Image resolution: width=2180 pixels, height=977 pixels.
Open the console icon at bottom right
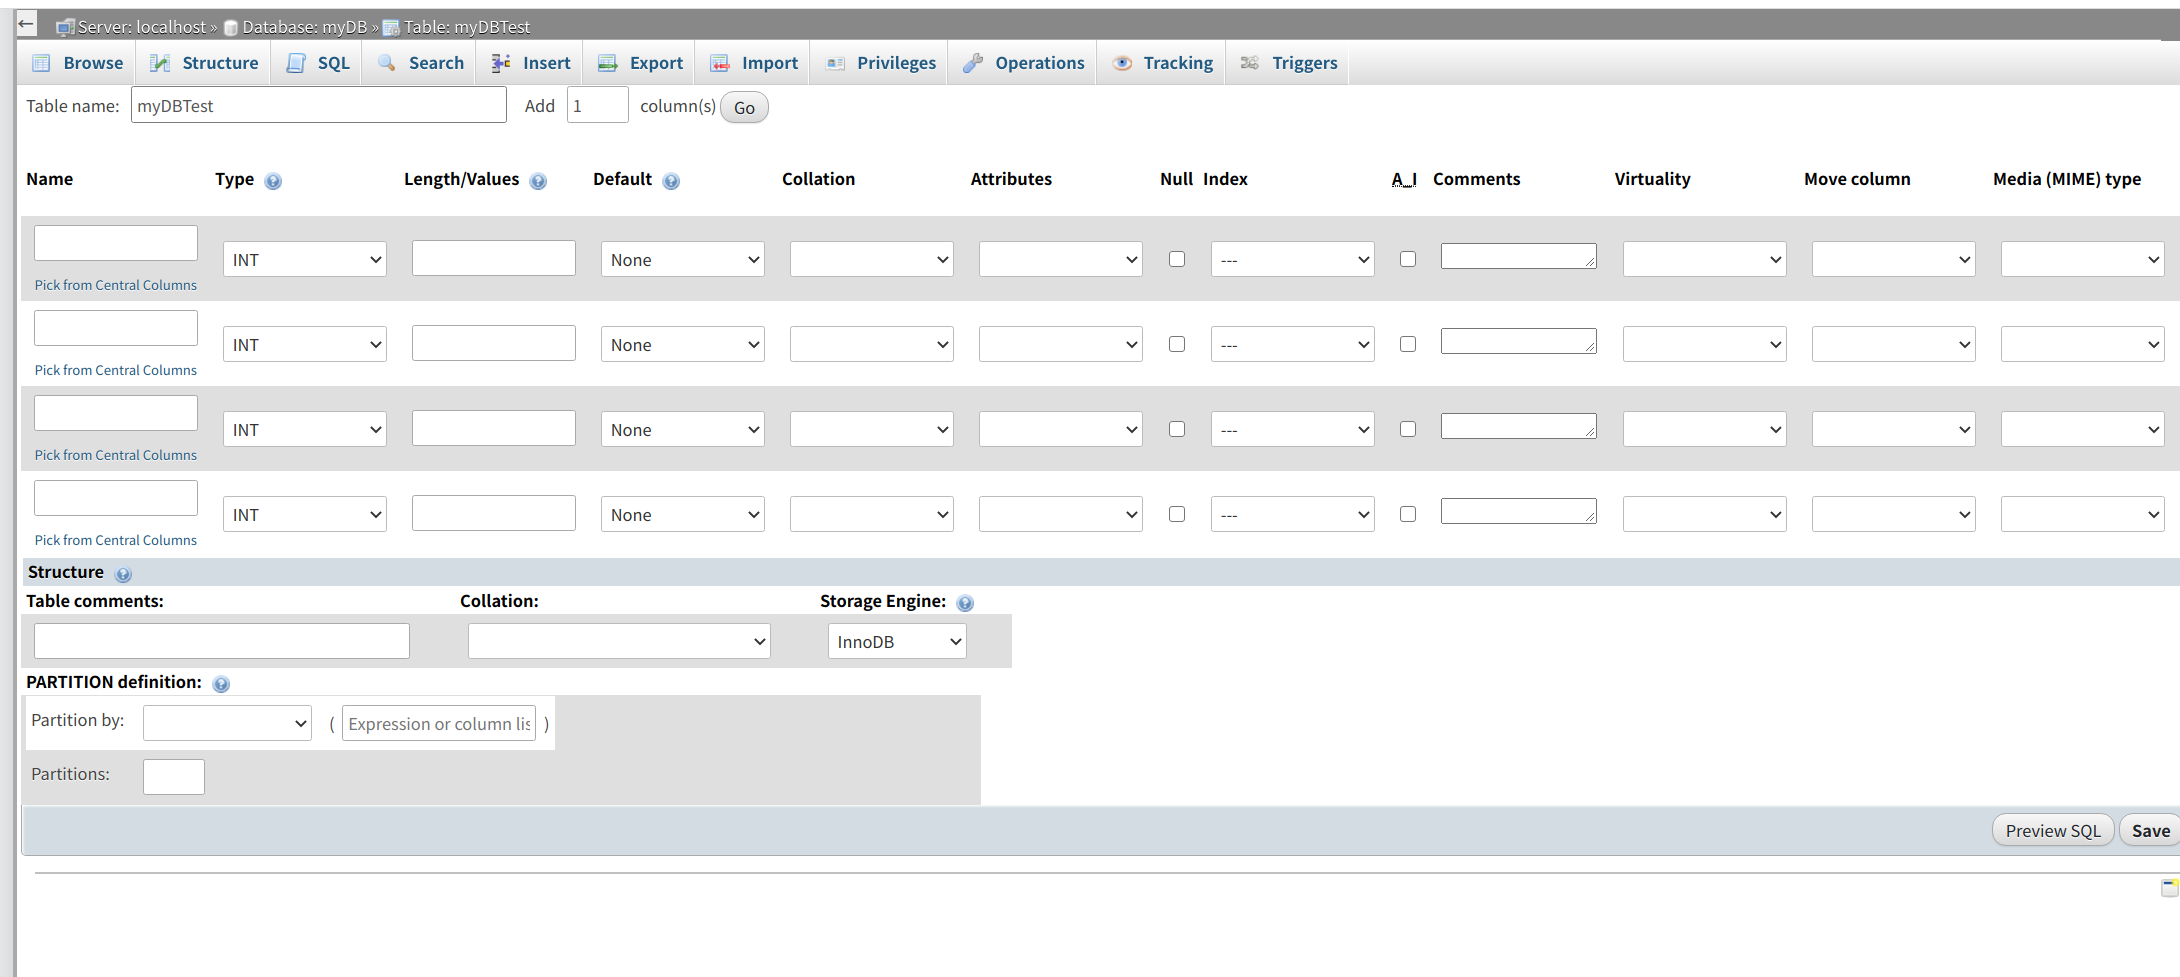[x=2169, y=887]
